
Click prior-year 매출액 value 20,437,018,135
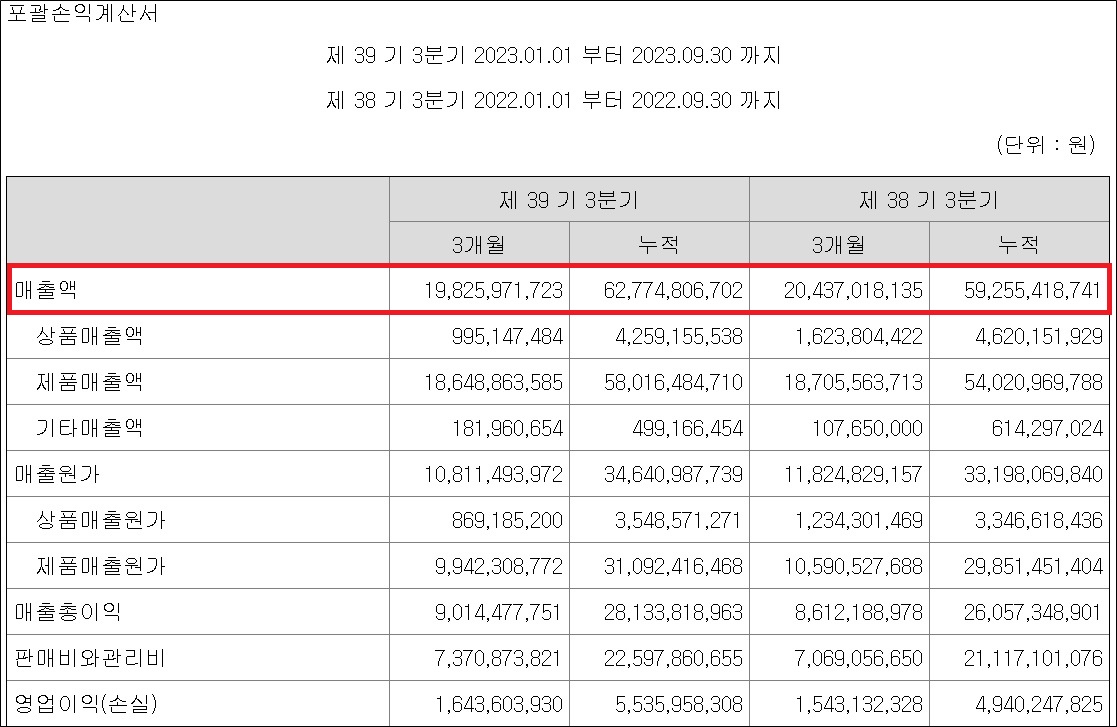853,291
